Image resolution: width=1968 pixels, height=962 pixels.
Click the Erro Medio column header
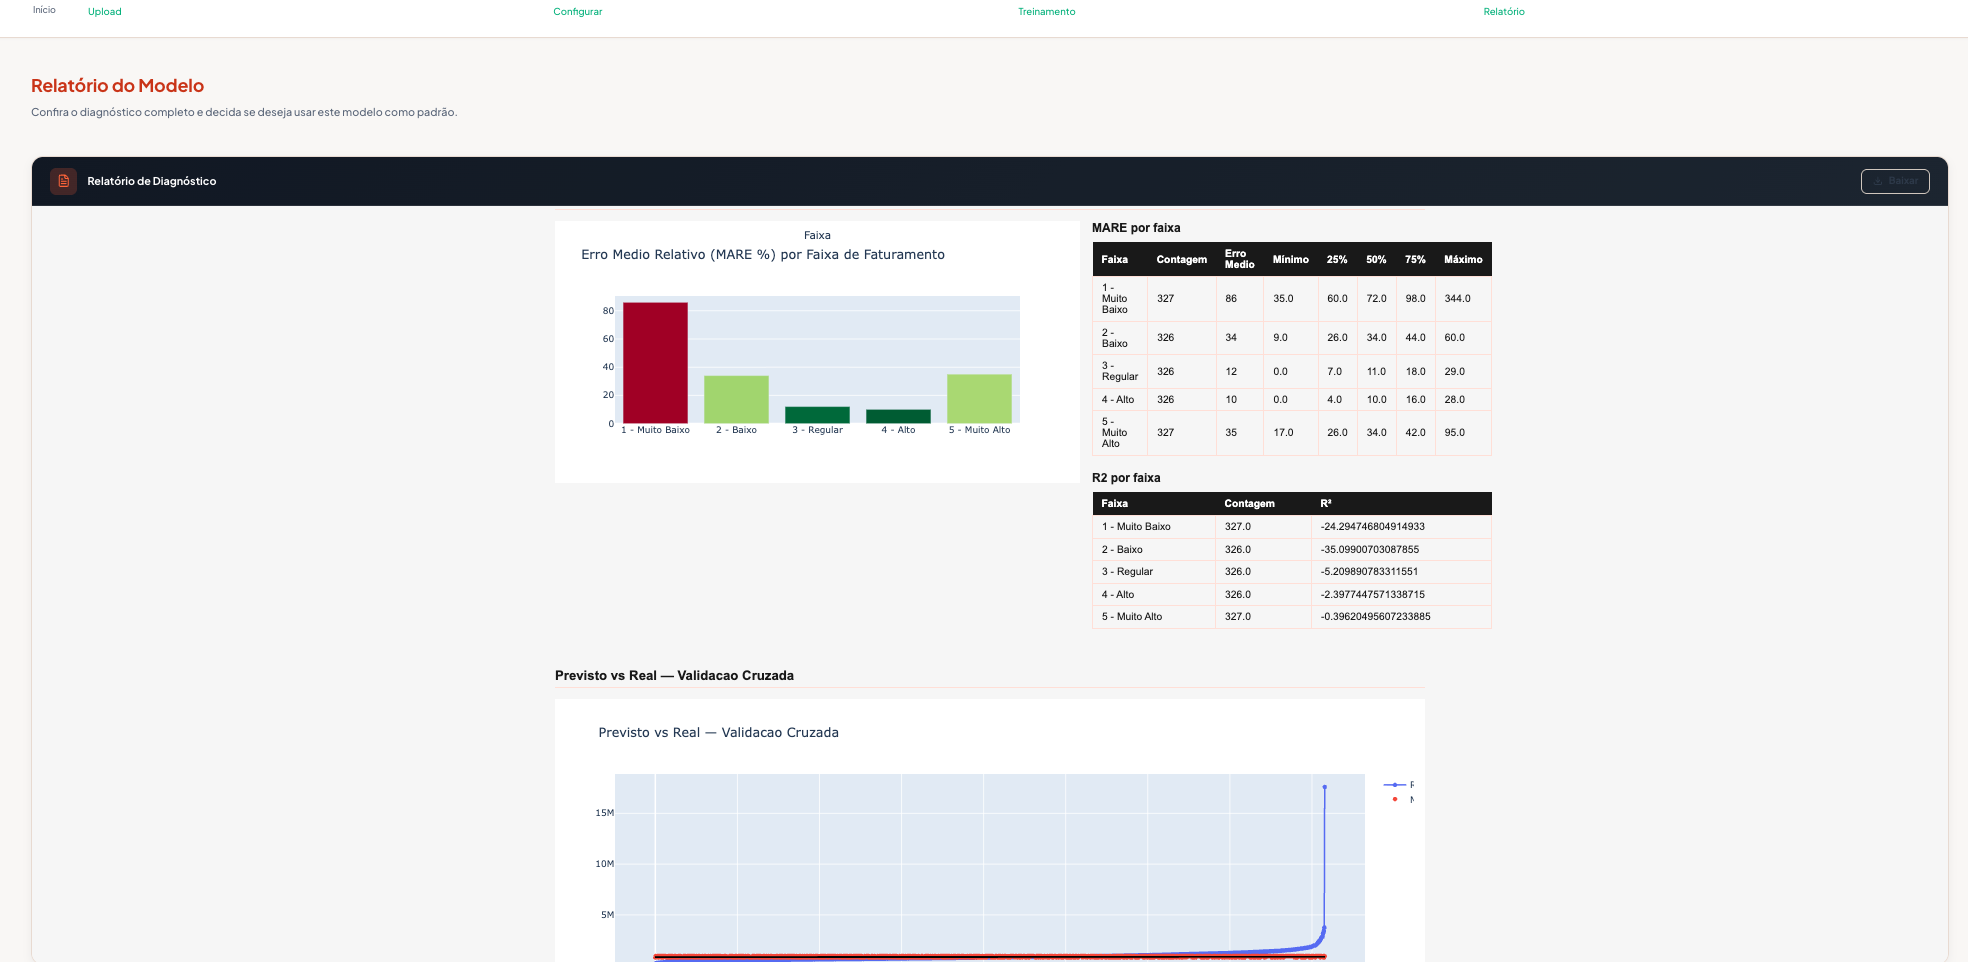pyautogui.click(x=1239, y=259)
